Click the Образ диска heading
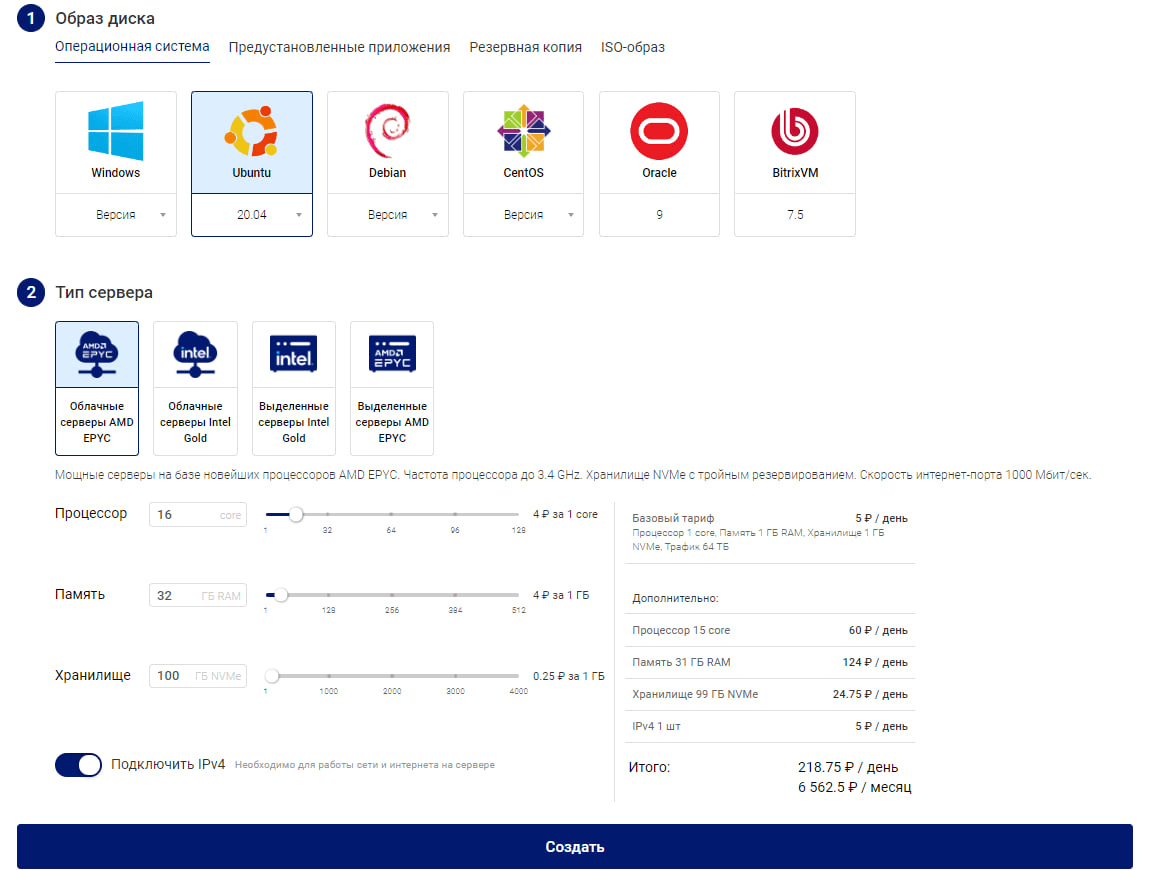The height and width of the screenshot is (870, 1156). (105, 18)
